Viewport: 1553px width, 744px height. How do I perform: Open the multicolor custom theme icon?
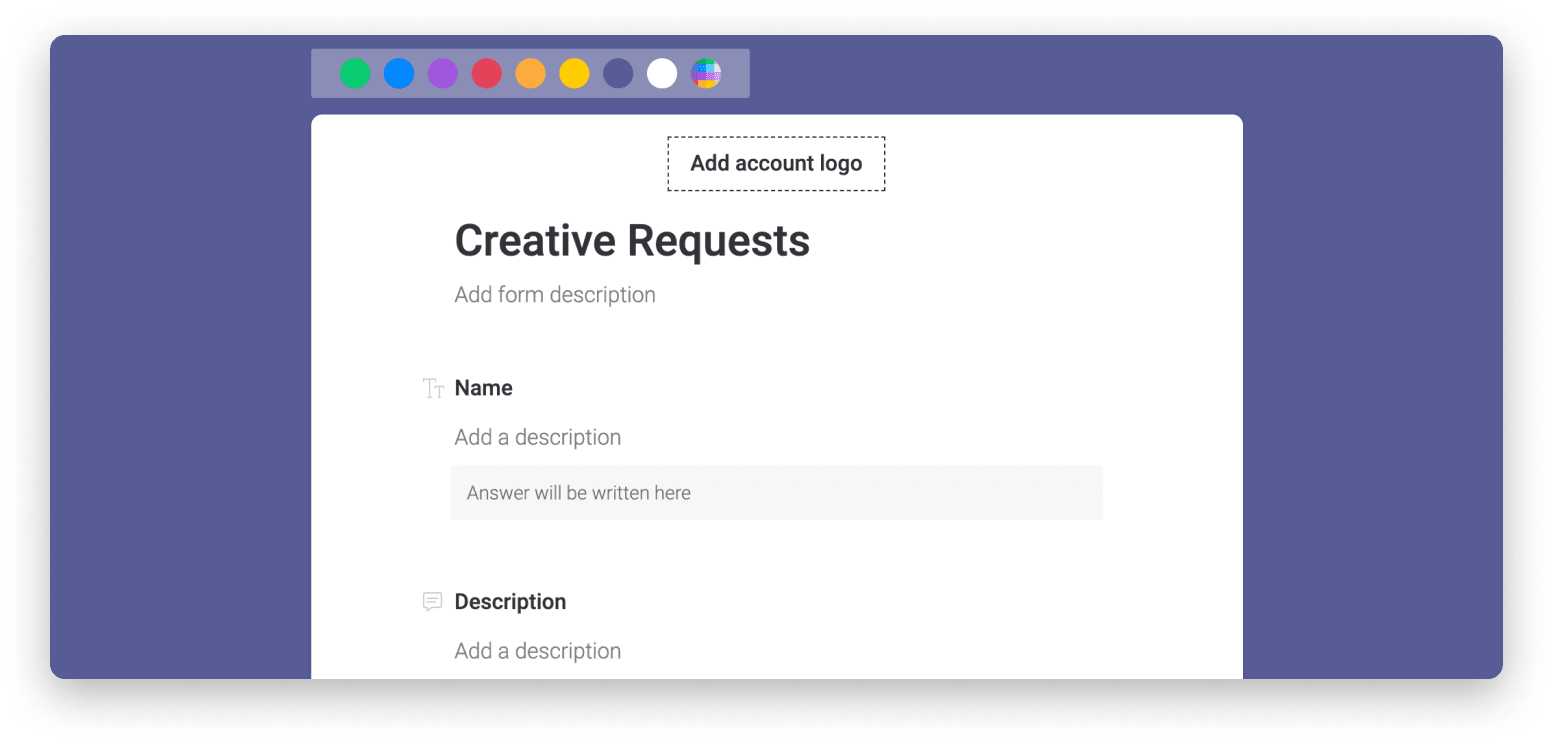point(706,73)
